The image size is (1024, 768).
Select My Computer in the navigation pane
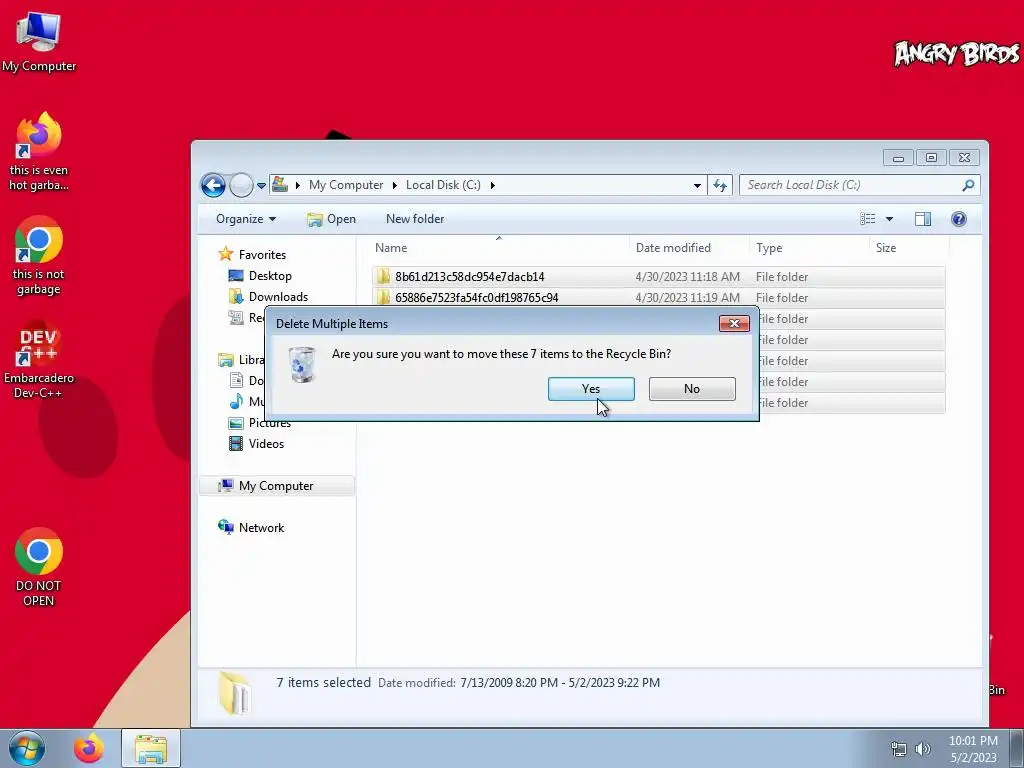pos(276,486)
